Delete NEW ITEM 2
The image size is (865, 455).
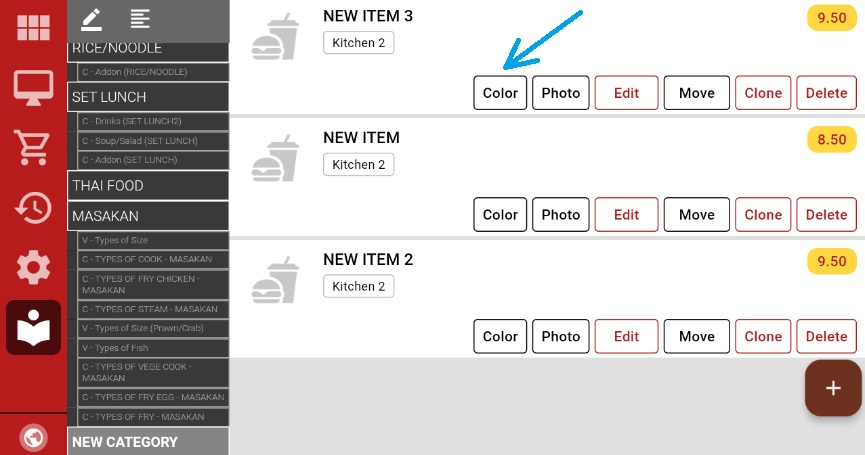coord(826,337)
